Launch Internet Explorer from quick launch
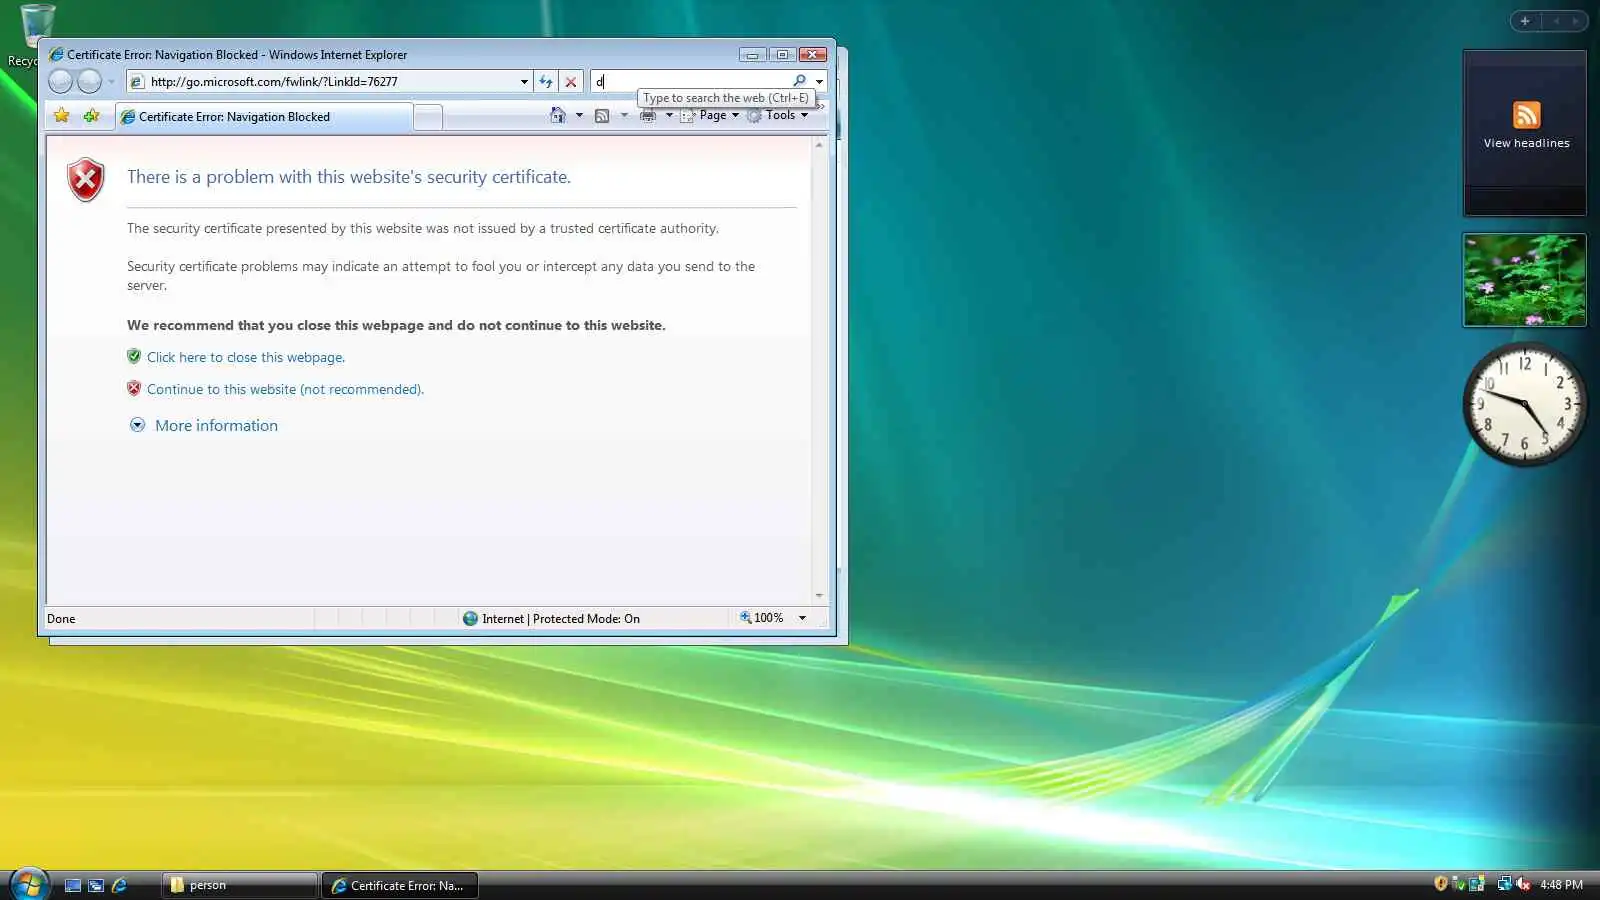This screenshot has height=900, width=1600. [x=119, y=885]
